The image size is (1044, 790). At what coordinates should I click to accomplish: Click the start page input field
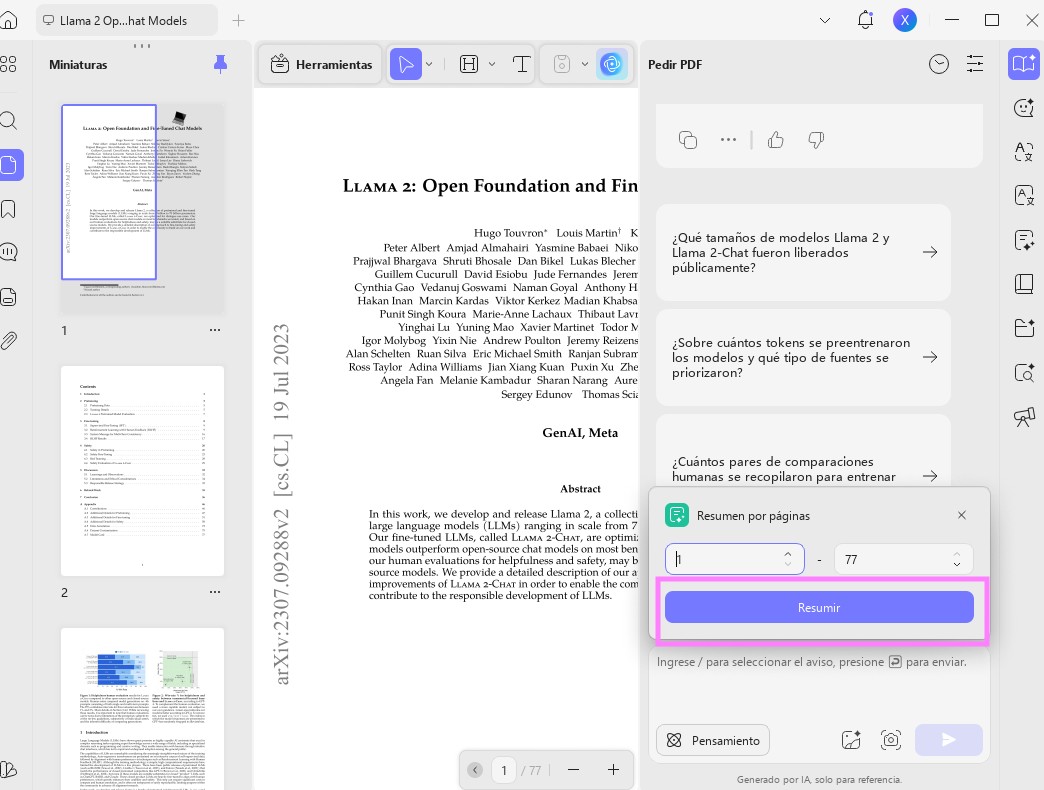tap(734, 559)
